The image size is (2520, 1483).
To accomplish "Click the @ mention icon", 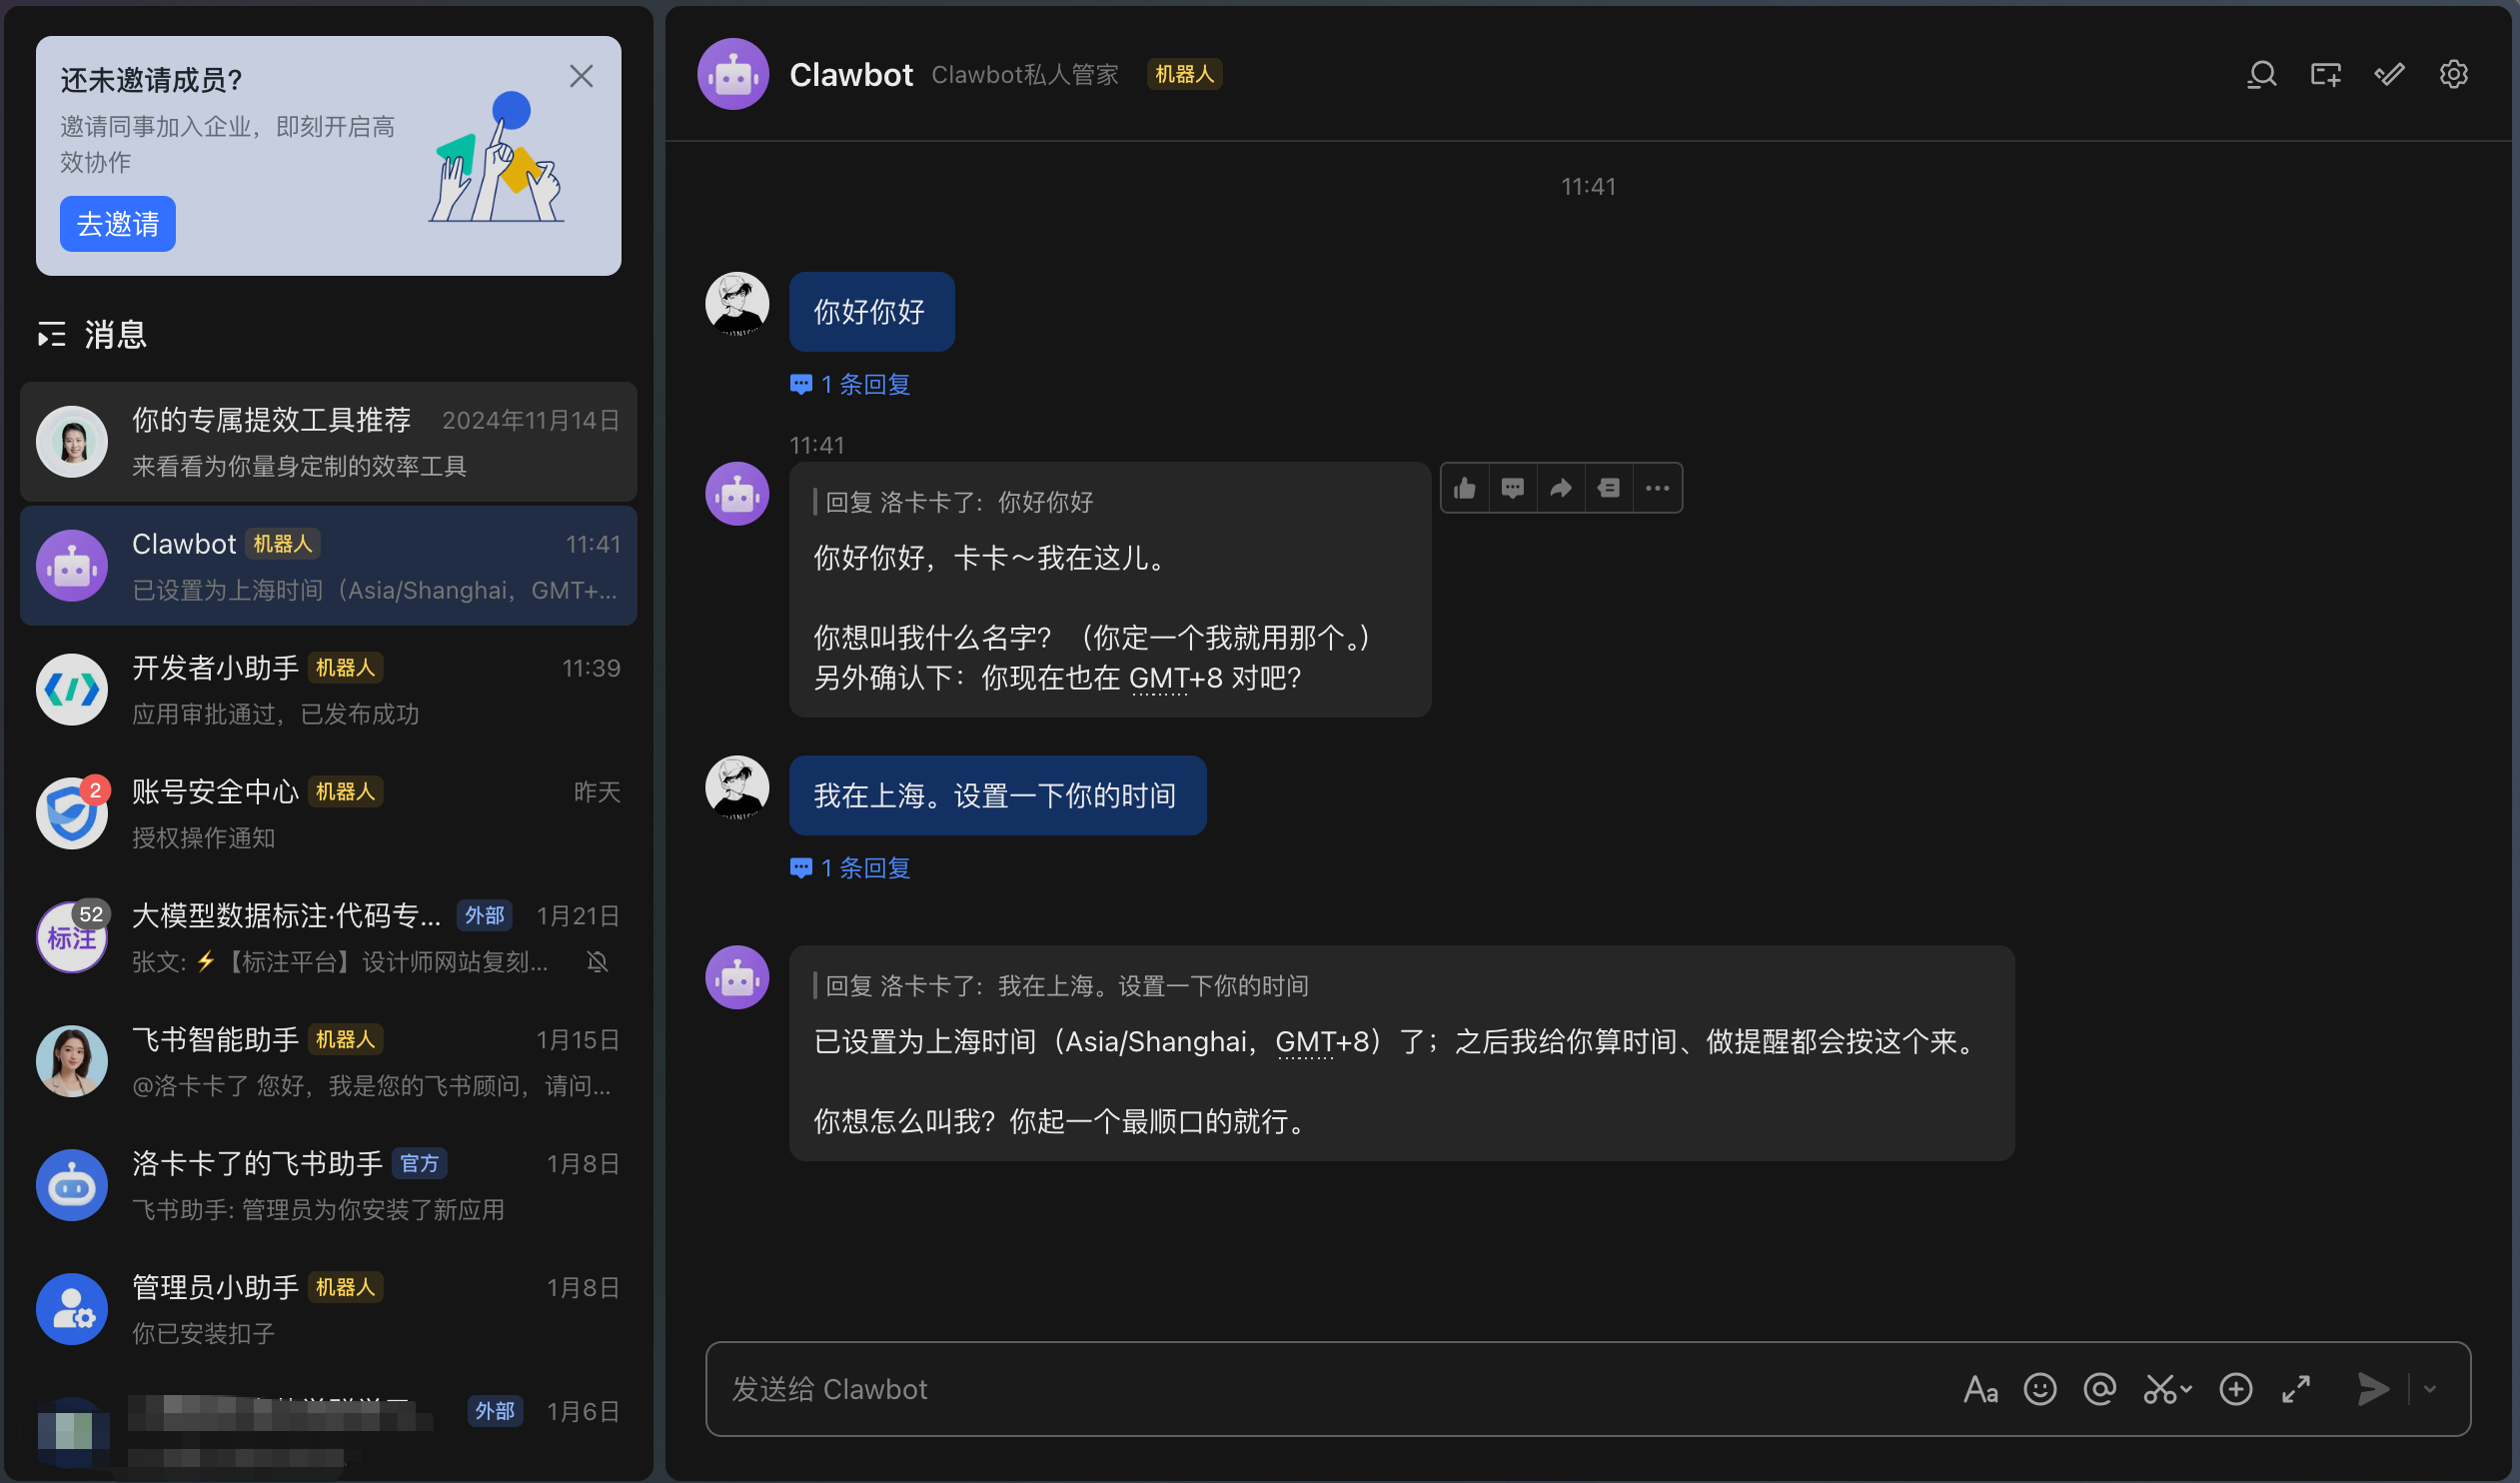I will point(2099,1389).
